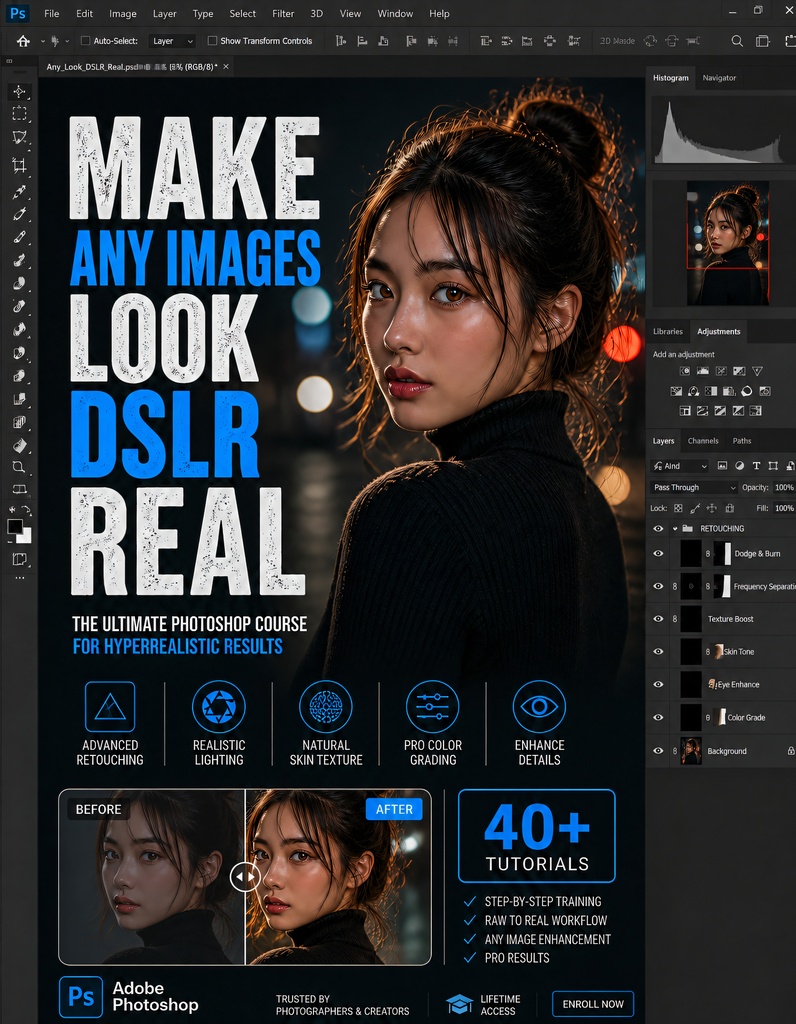Click the background color swatch

click(x=25, y=537)
